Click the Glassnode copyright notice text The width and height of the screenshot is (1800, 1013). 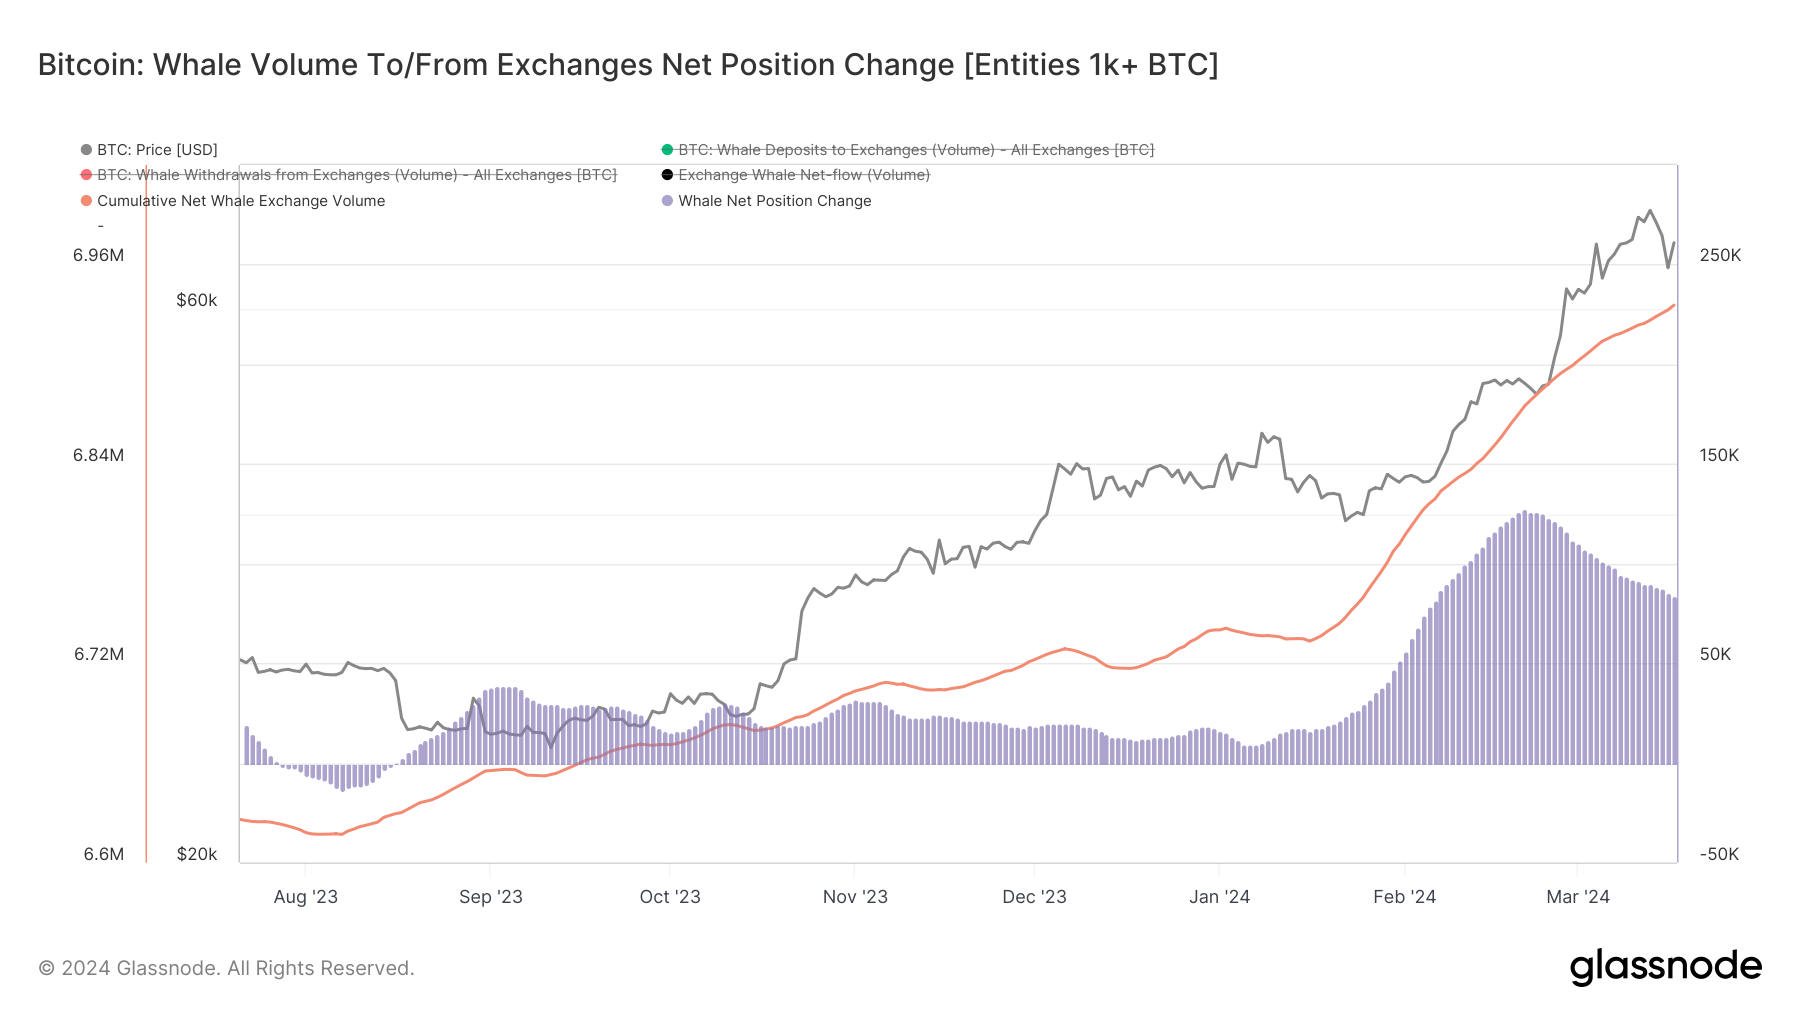pyautogui.click(x=226, y=968)
